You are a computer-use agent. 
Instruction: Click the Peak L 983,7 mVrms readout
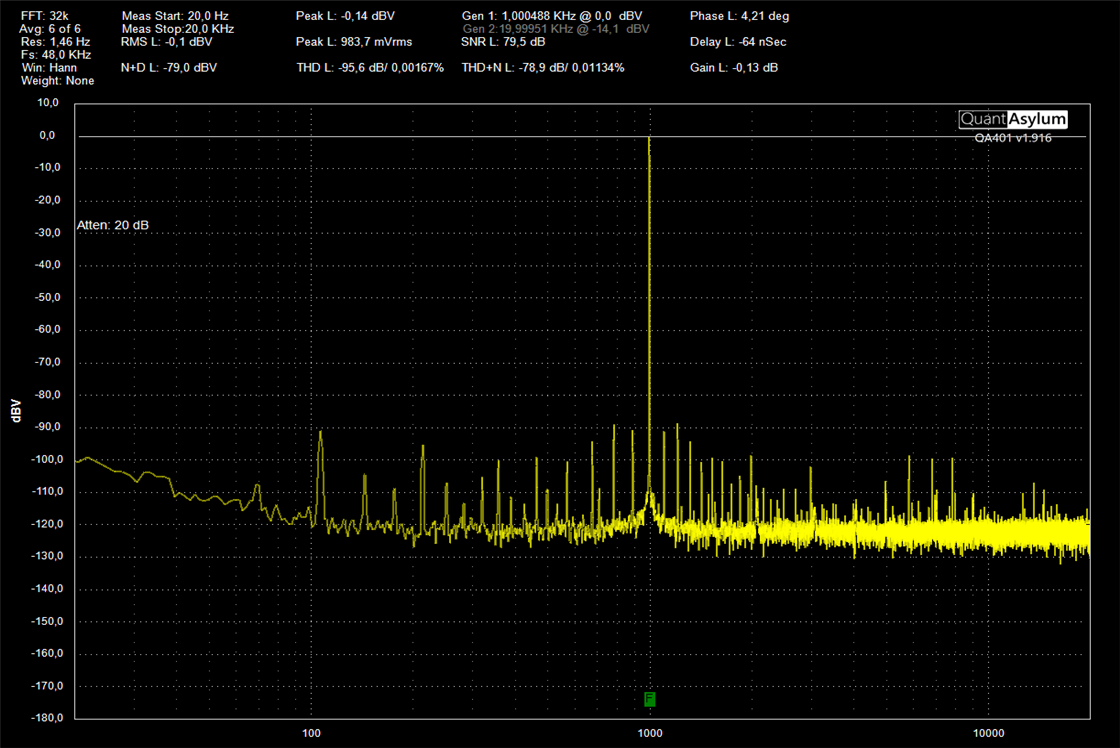pyautogui.click(x=354, y=42)
